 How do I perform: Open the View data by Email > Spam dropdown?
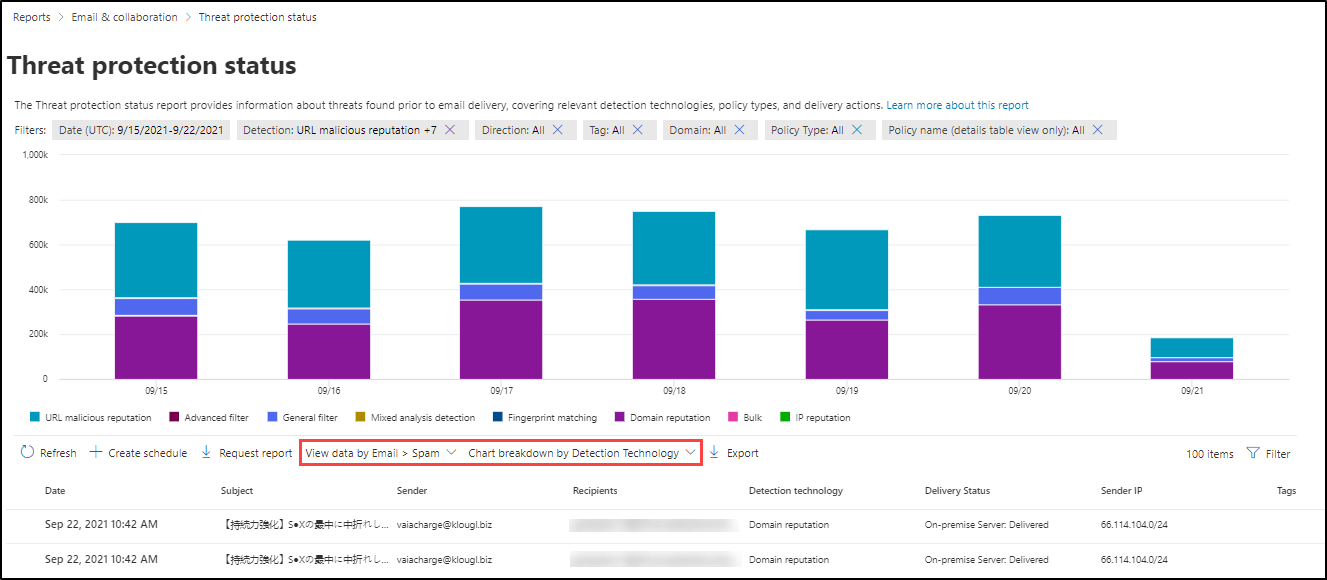pyautogui.click(x=378, y=452)
